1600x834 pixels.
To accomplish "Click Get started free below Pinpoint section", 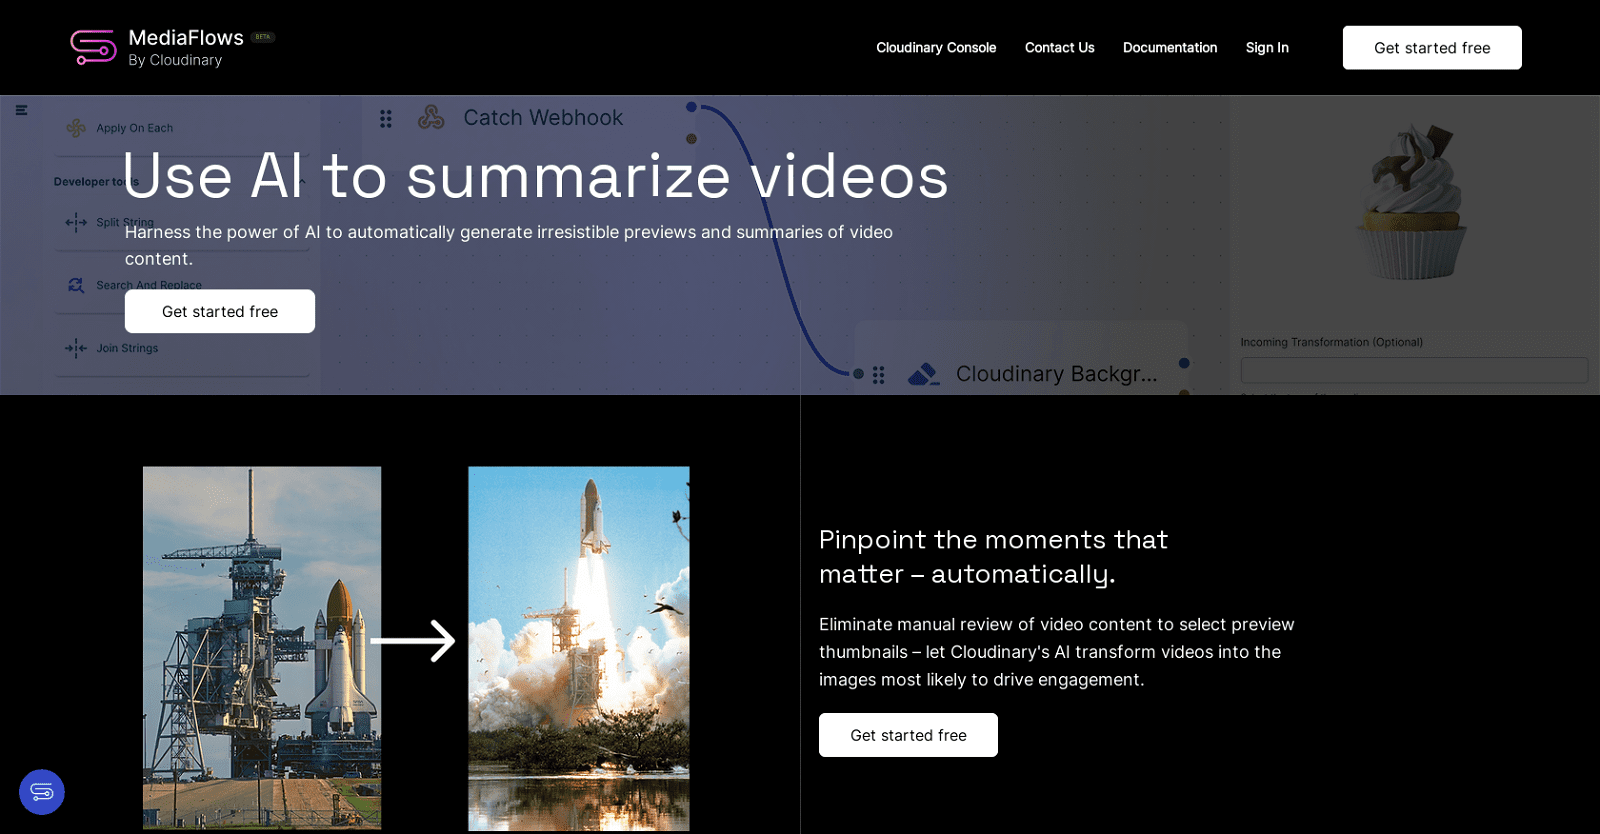I will pyautogui.click(x=908, y=735).
